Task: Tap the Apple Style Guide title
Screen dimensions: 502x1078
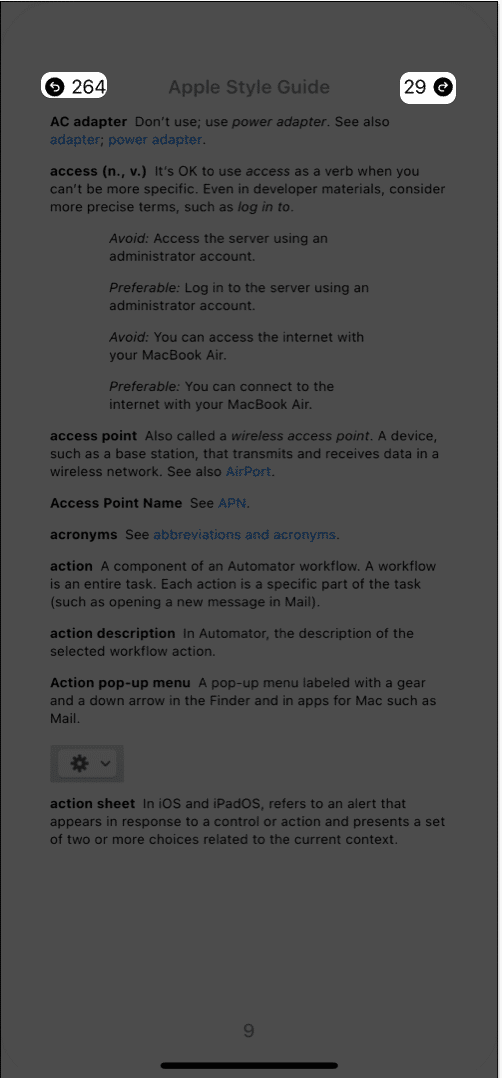Action: coord(249,87)
